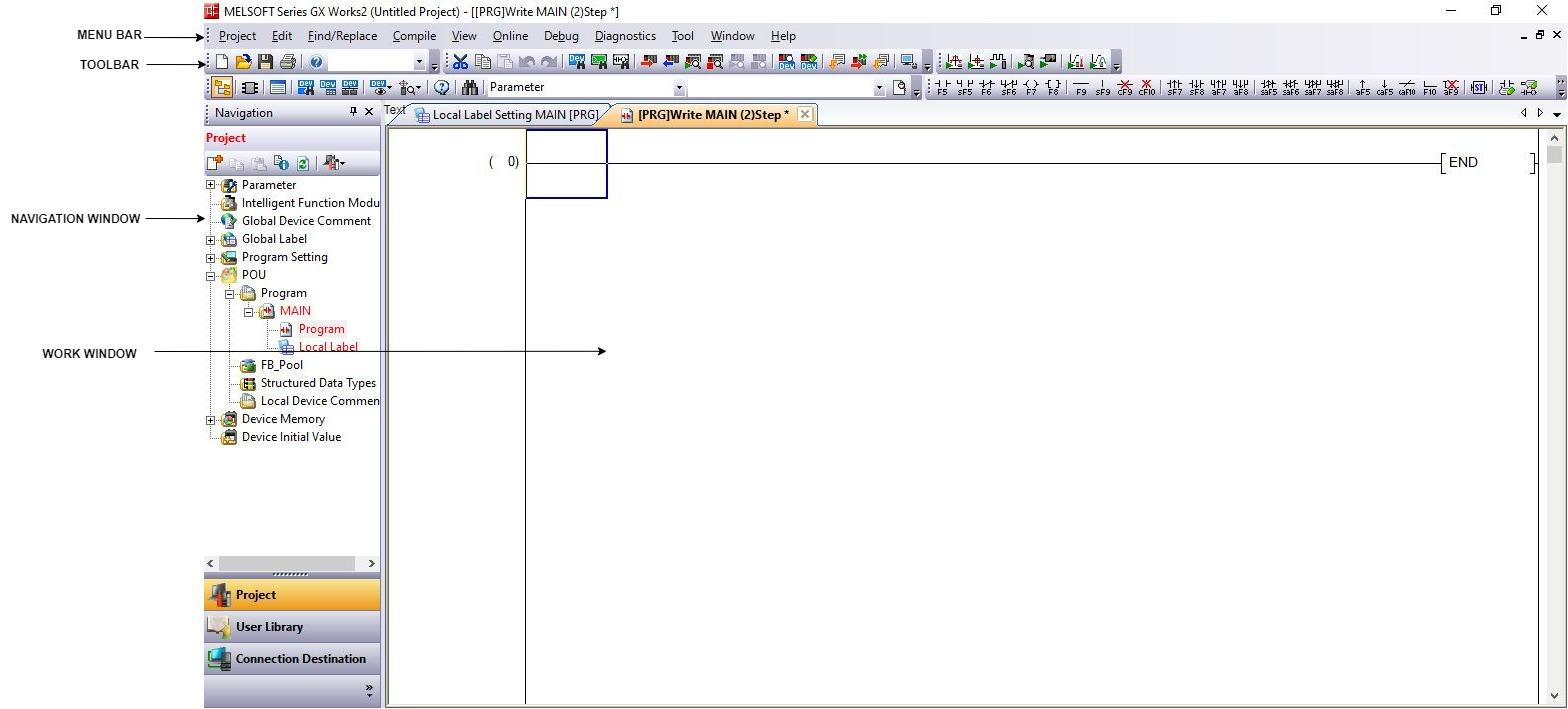Open the Tool menu
The width and height of the screenshot is (1568, 709).
tap(682, 36)
